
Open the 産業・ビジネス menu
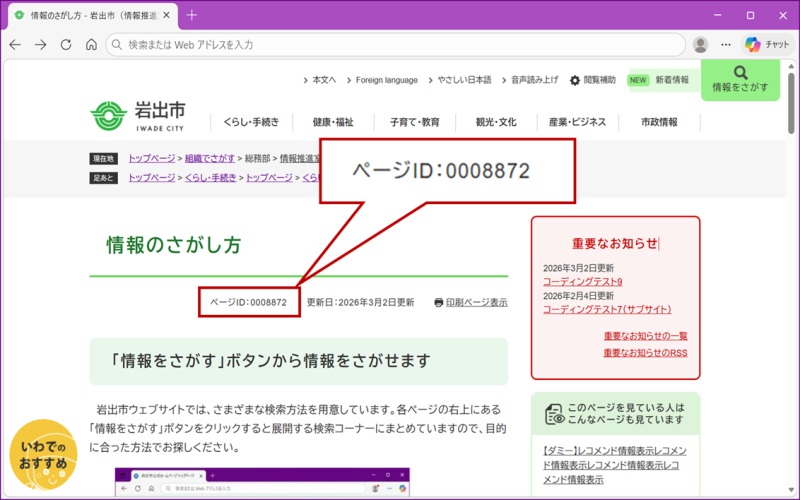(x=578, y=122)
